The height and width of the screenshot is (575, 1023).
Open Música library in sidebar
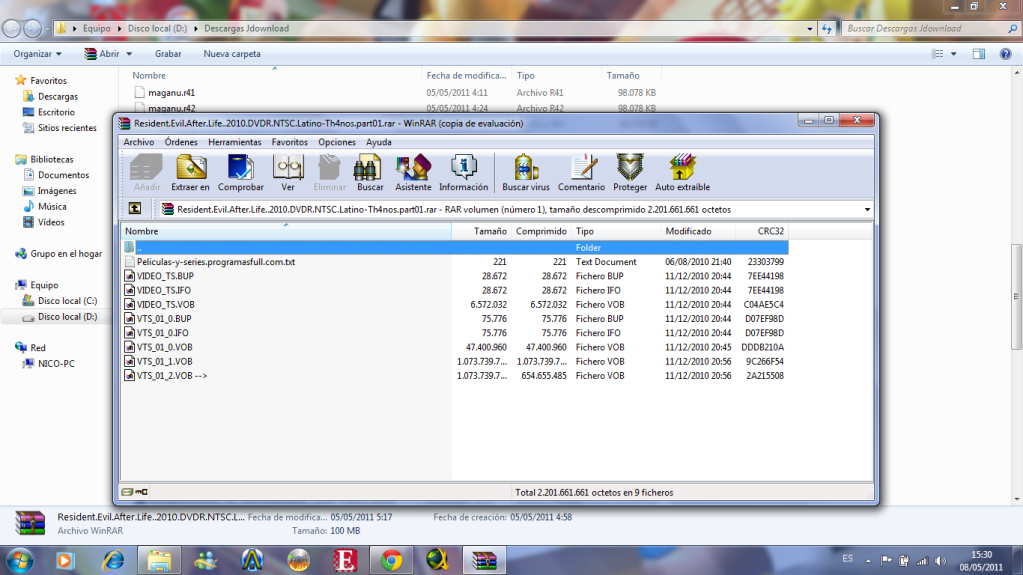tap(52, 206)
